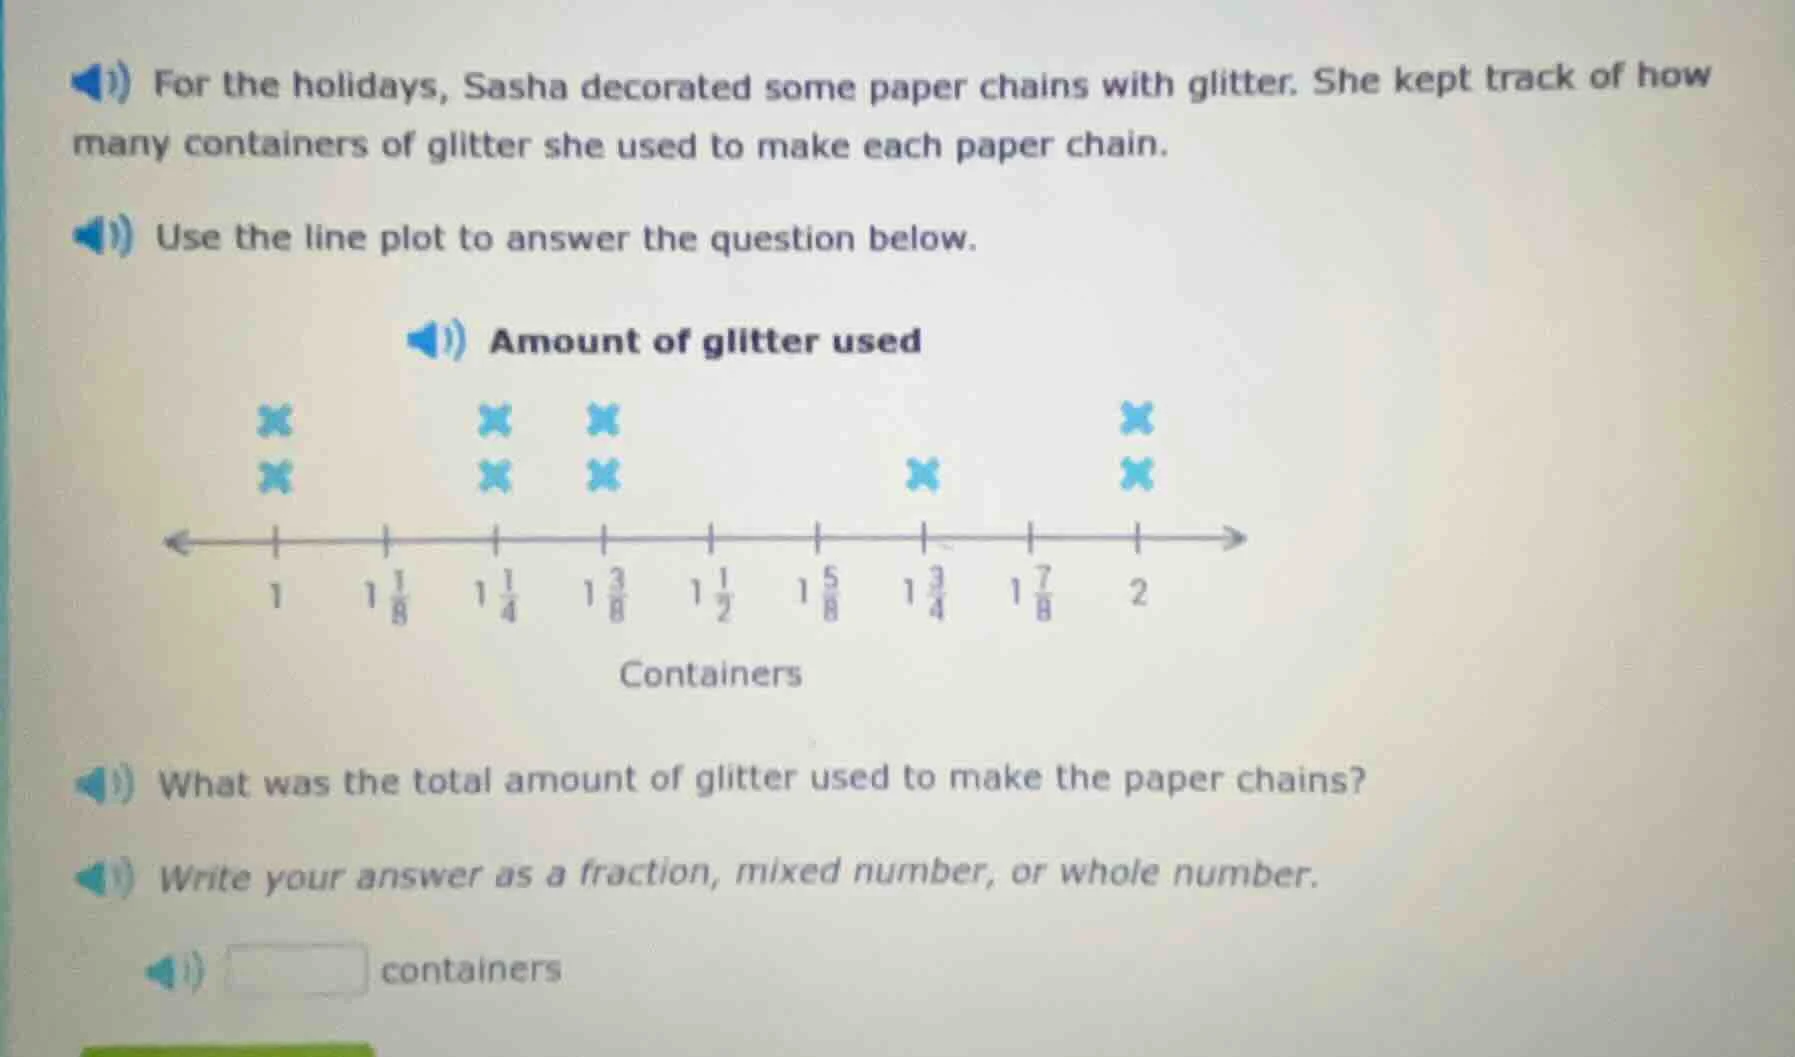
Task: Click the 'Amount of glitter used' title
Action: pos(704,341)
